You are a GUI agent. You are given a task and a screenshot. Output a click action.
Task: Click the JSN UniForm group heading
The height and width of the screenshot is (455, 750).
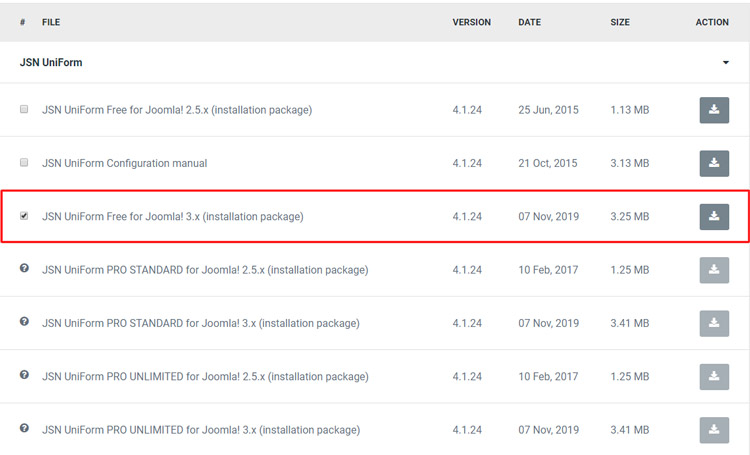tap(51, 63)
